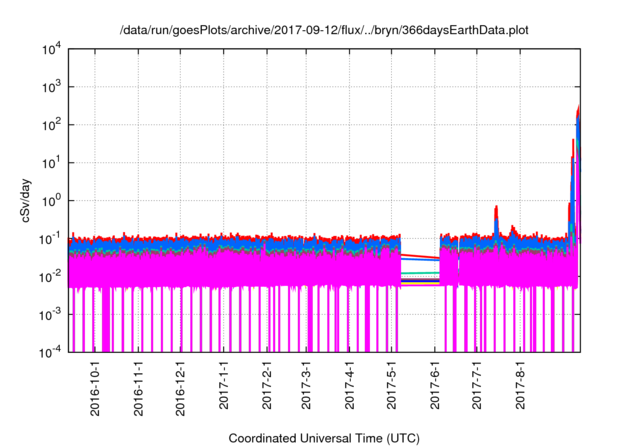Click the y-axis tick label 10^2
Image resolution: width=640 pixels, height=448 pixels.
(50, 125)
